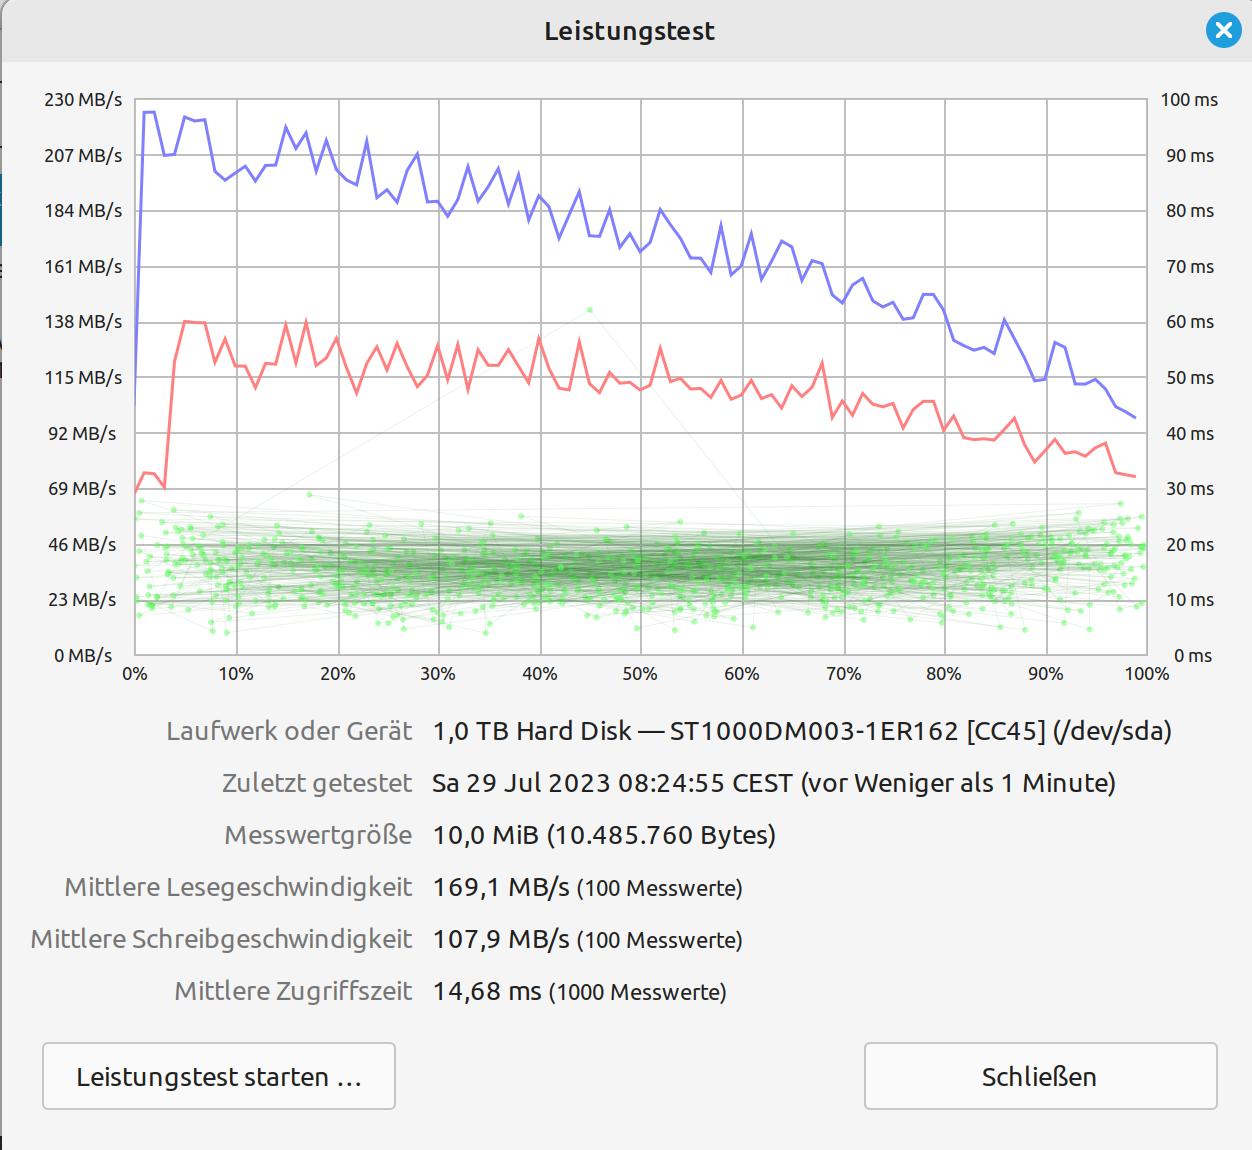Click the 107,9 MB/s write speed value
This screenshot has height=1150, width=1252.
click(x=501, y=939)
